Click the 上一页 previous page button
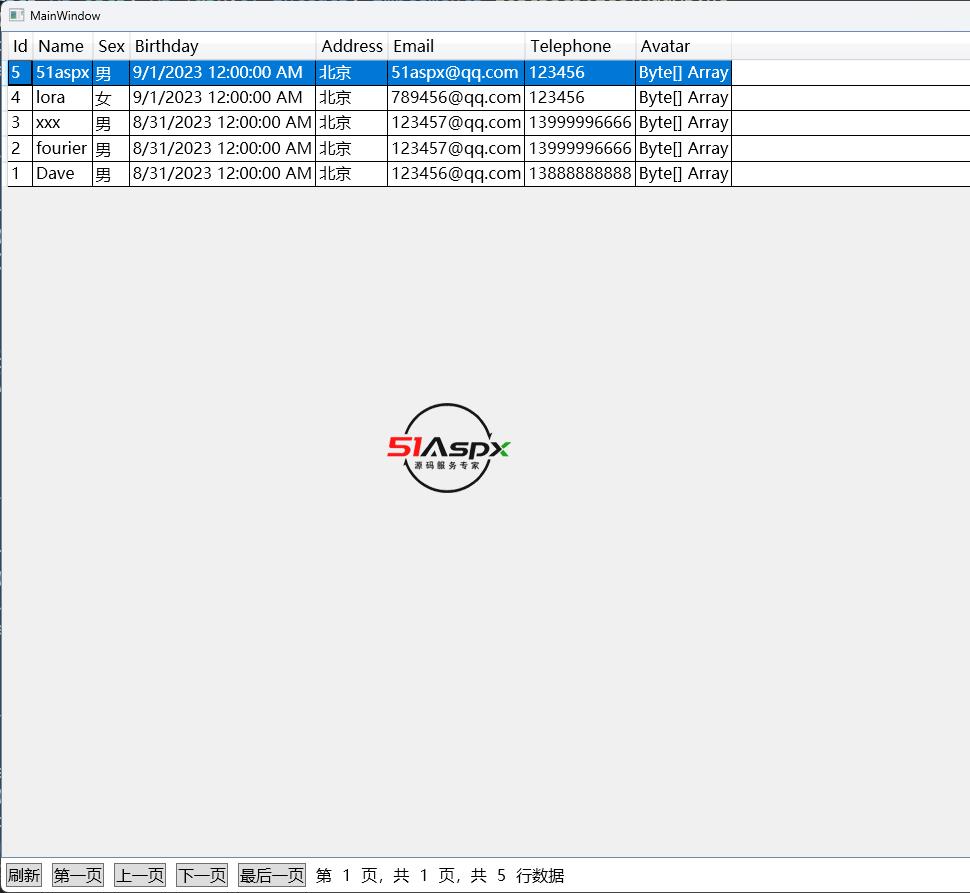This screenshot has height=893, width=970. point(140,875)
